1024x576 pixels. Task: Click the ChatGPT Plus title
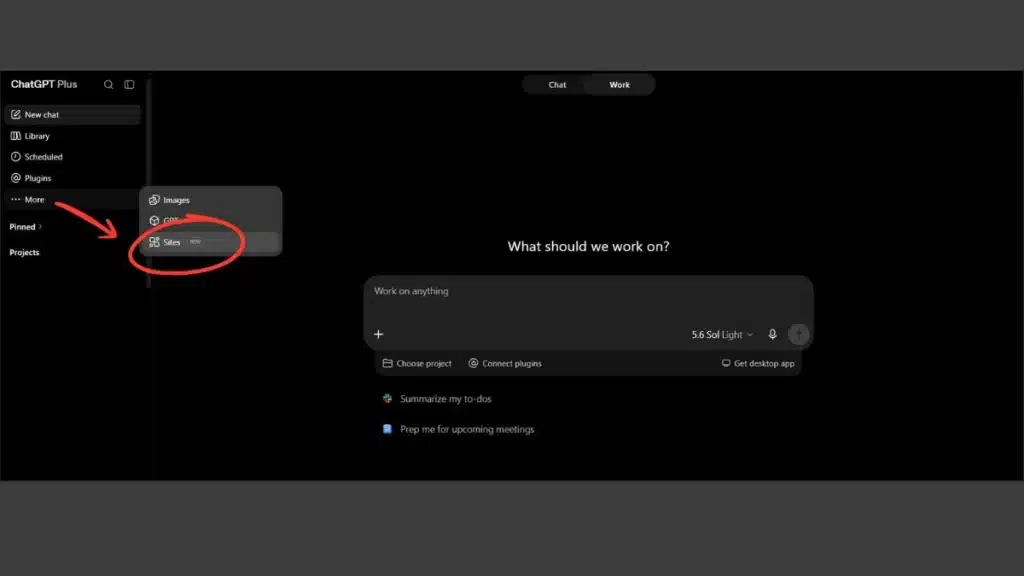44,84
